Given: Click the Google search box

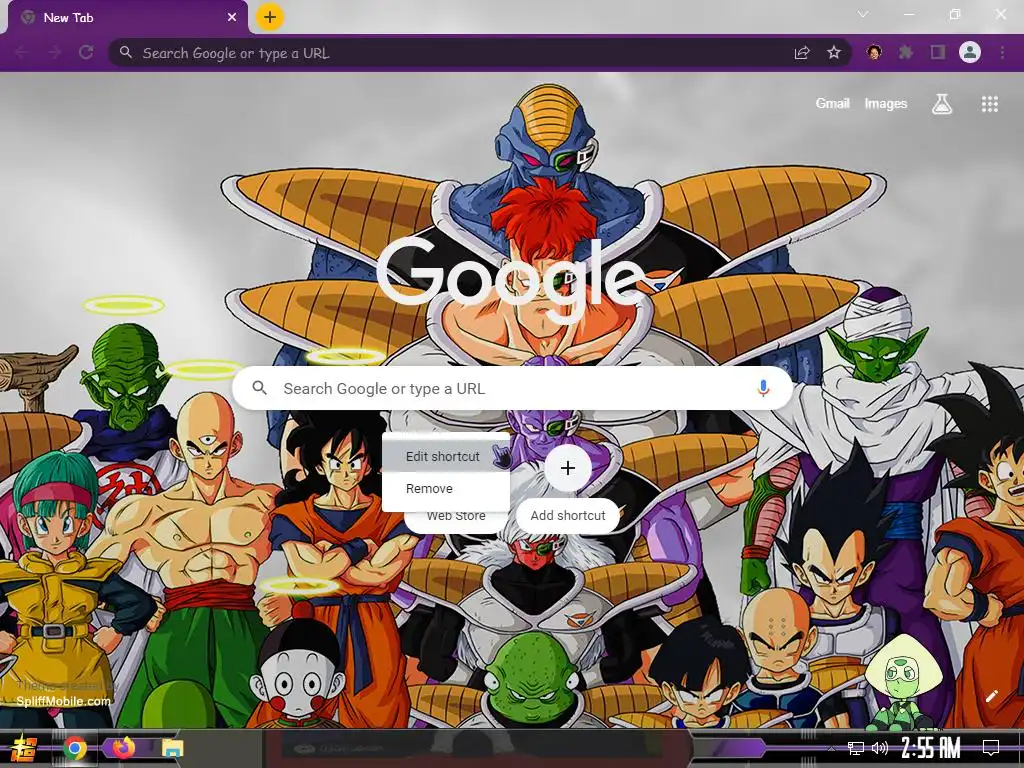Looking at the screenshot, I should tap(513, 389).
